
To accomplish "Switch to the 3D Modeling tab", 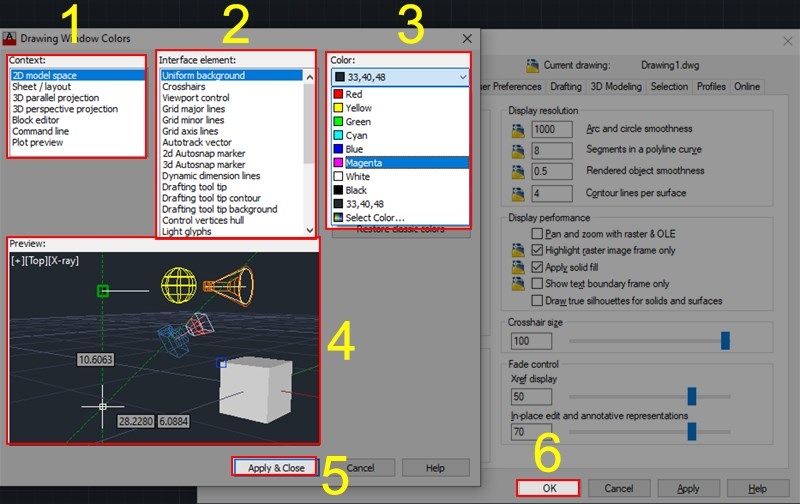I will (616, 87).
